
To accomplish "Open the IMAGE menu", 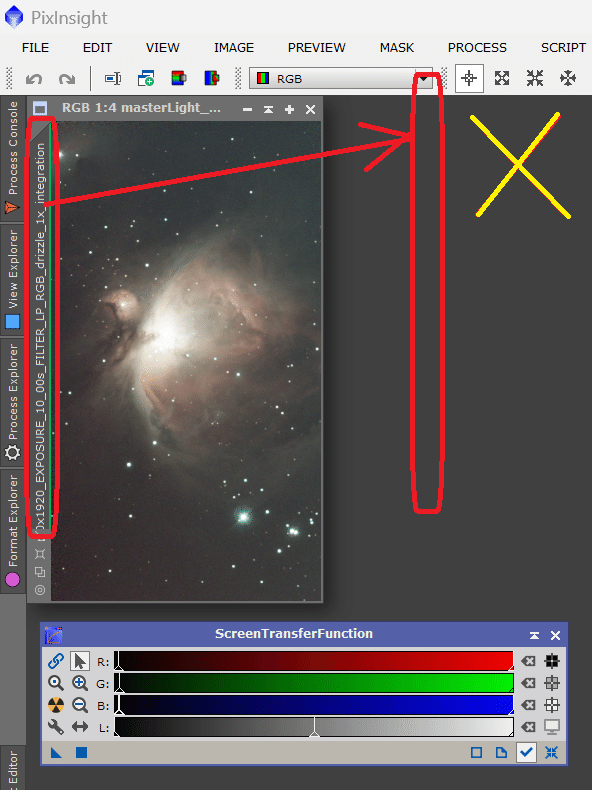I will click(x=234, y=48).
